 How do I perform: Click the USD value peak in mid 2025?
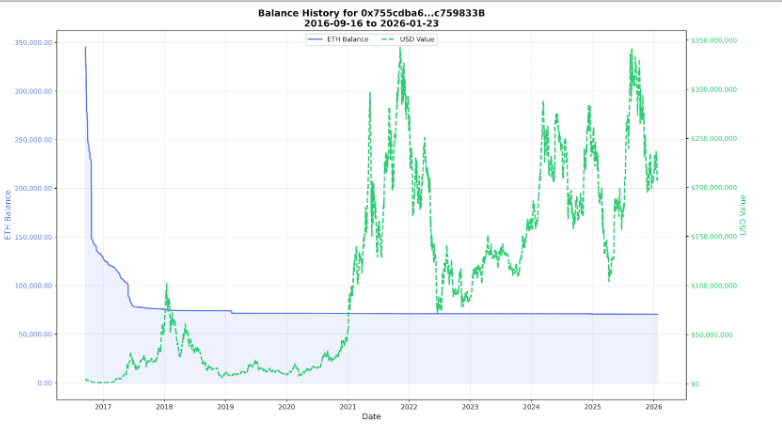pyautogui.click(x=632, y=50)
